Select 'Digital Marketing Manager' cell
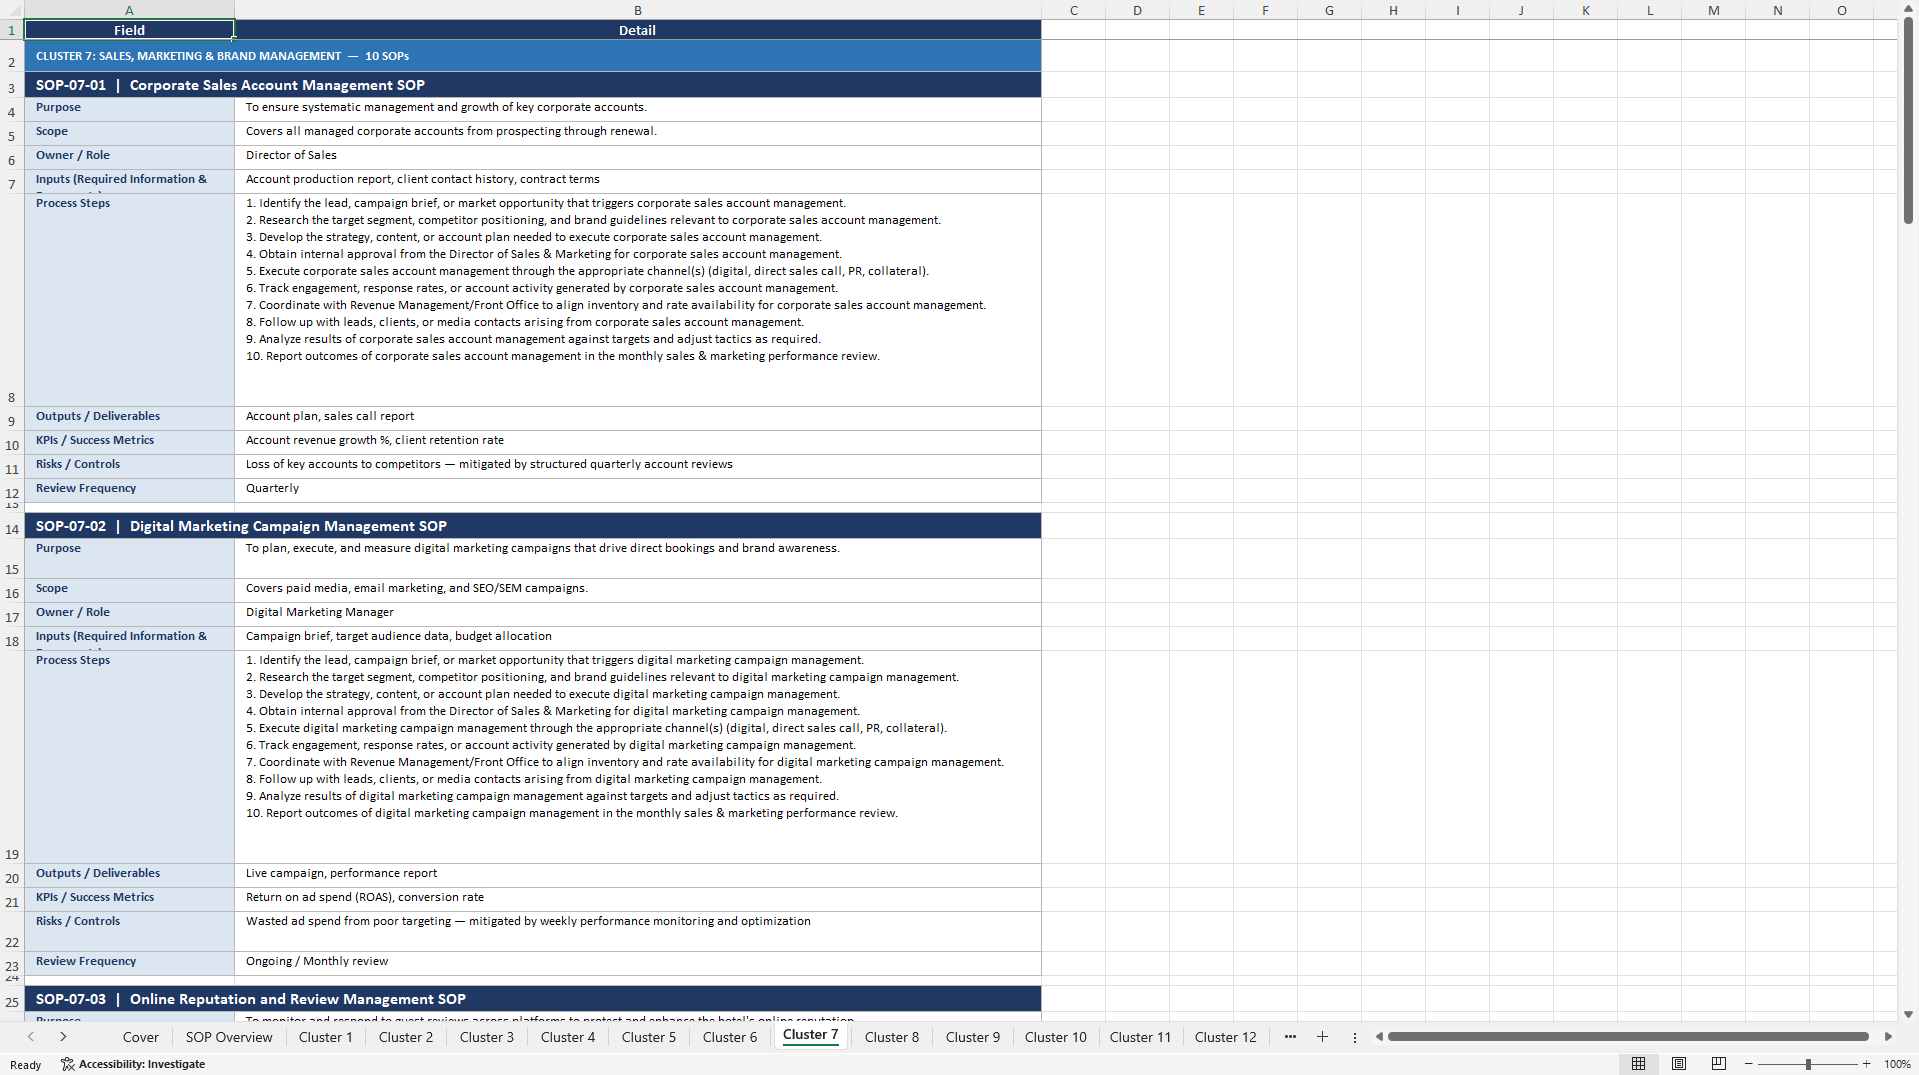This screenshot has height=1075, width=1919. click(x=637, y=613)
